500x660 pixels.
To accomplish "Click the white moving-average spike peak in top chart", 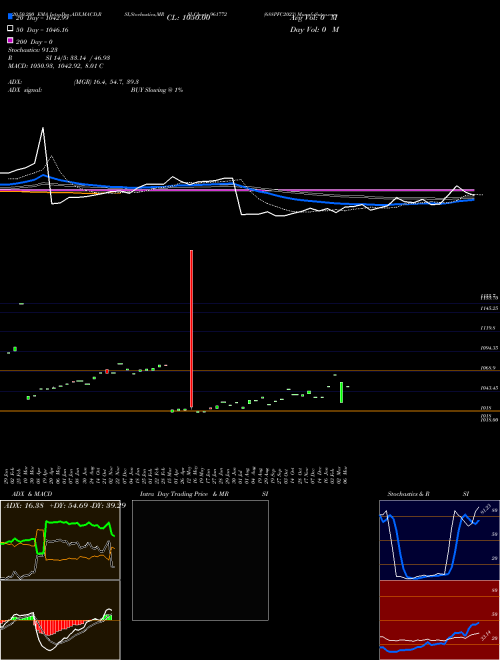I will 43,128.
